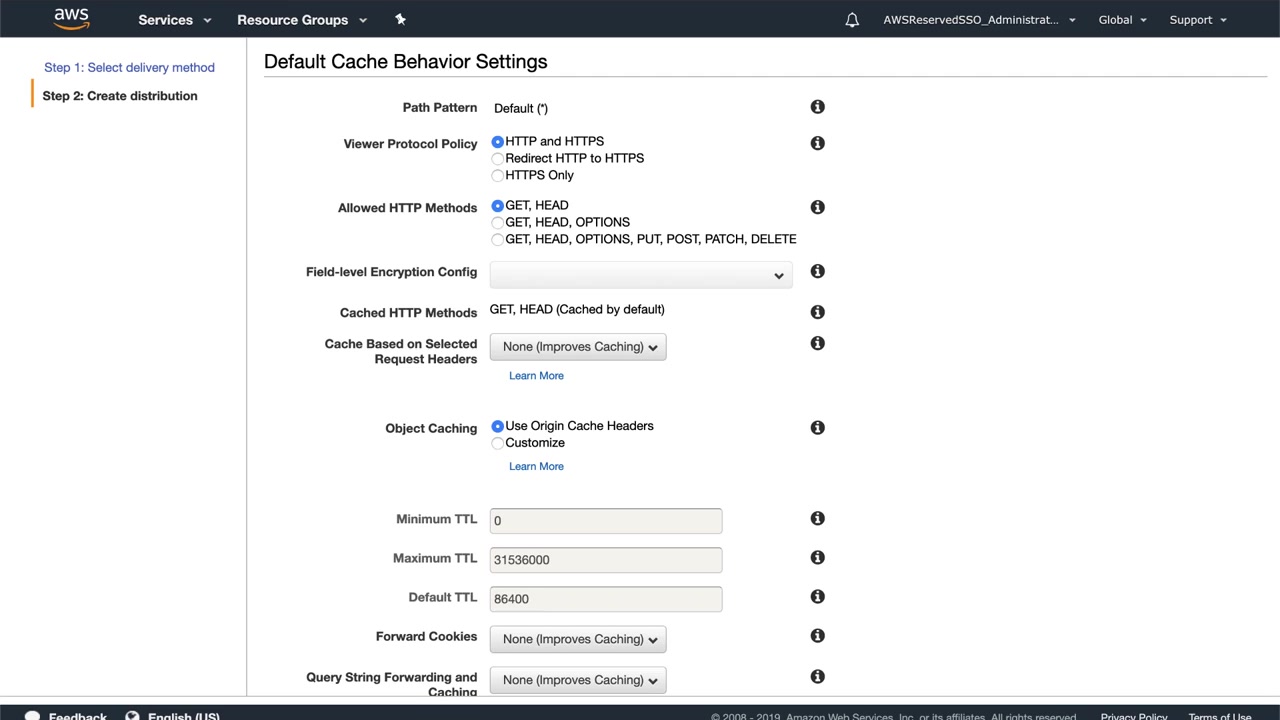The image size is (1280, 720).
Task: Click the Default TTL input field
Action: tap(606, 599)
